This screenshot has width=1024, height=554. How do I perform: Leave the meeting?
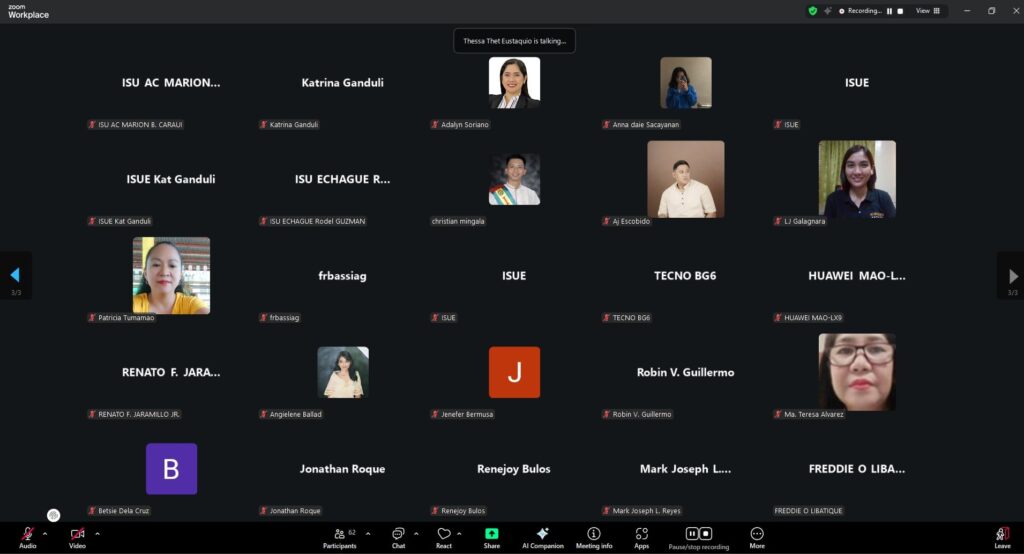pyautogui.click(x=1002, y=535)
